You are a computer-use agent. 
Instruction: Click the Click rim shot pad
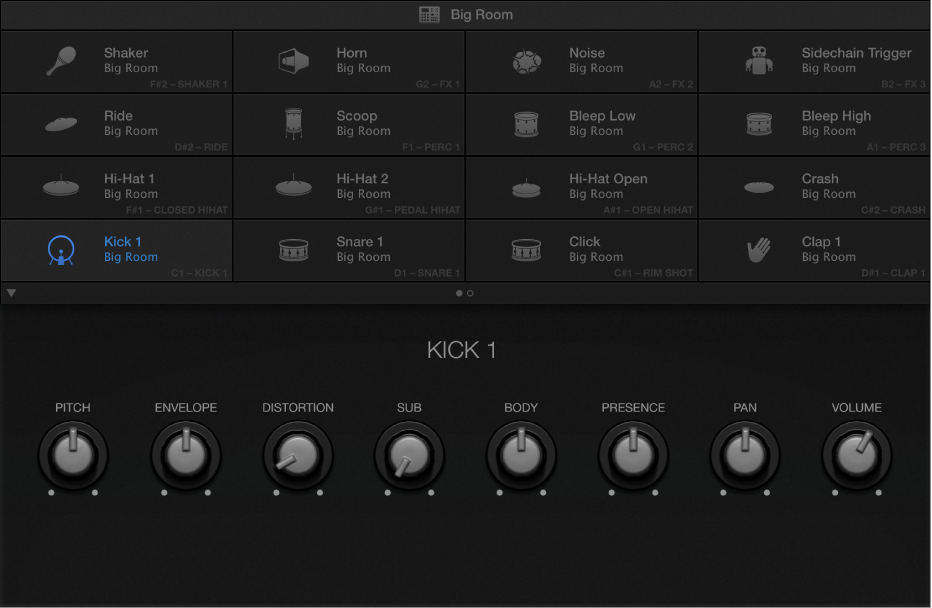[582, 249]
